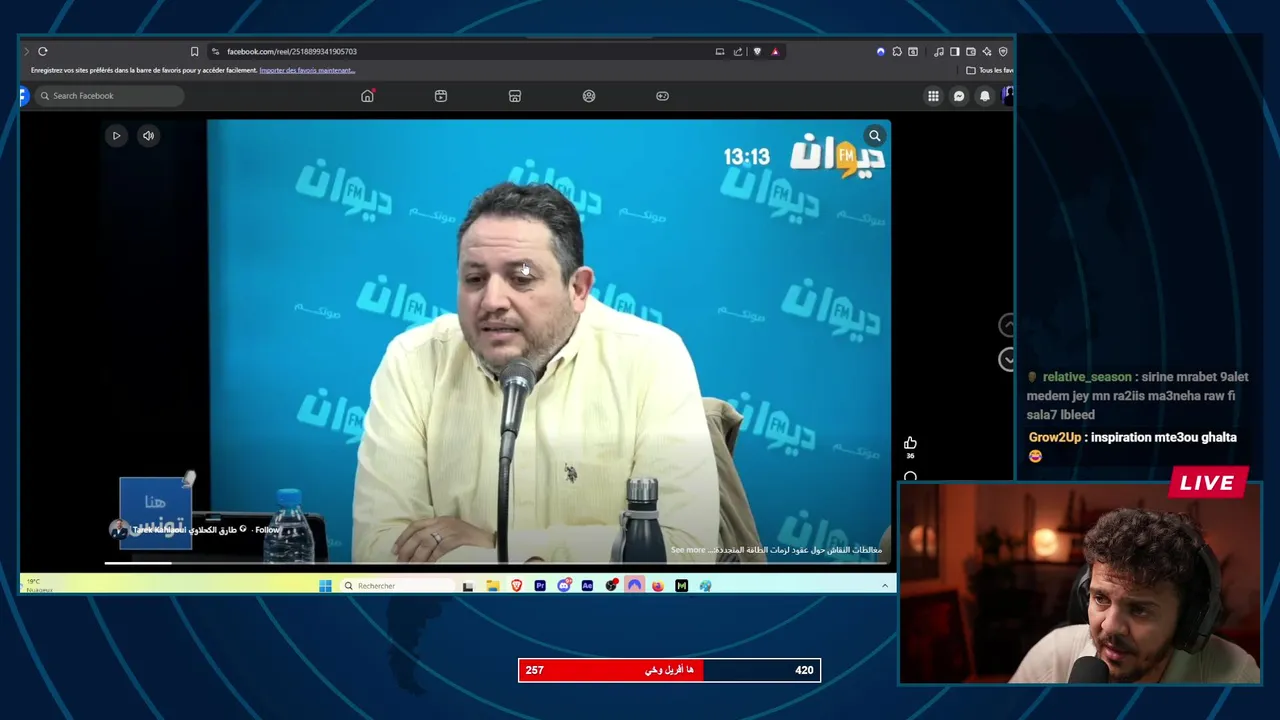Open Facebook notifications bell
Screen dimensions: 1280x720
(985, 96)
